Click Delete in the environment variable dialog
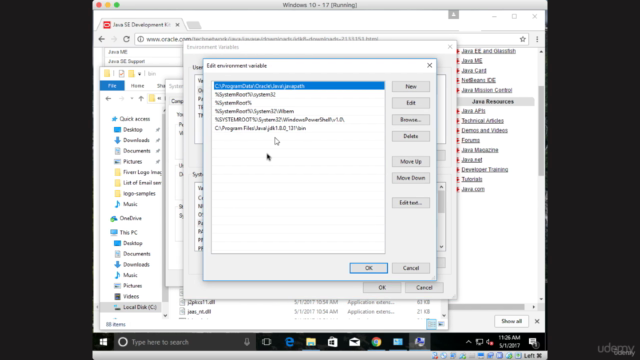Image resolution: width=640 pixels, height=360 pixels. tap(411, 136)
